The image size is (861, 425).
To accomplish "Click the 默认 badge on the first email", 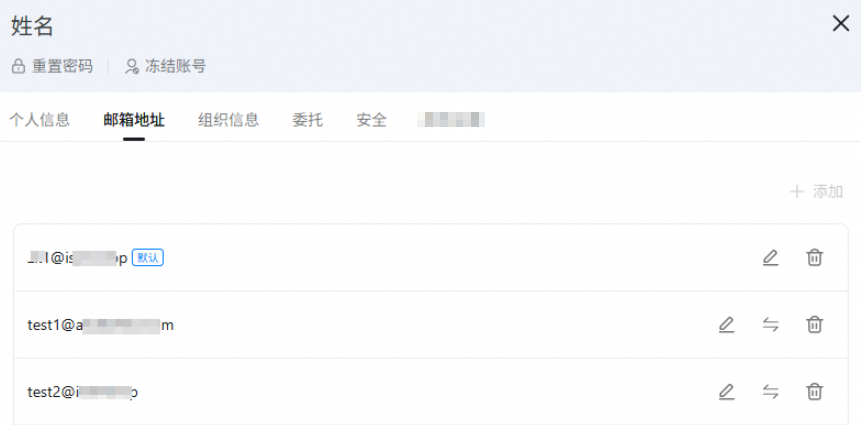I will click(x=147, y=258).
